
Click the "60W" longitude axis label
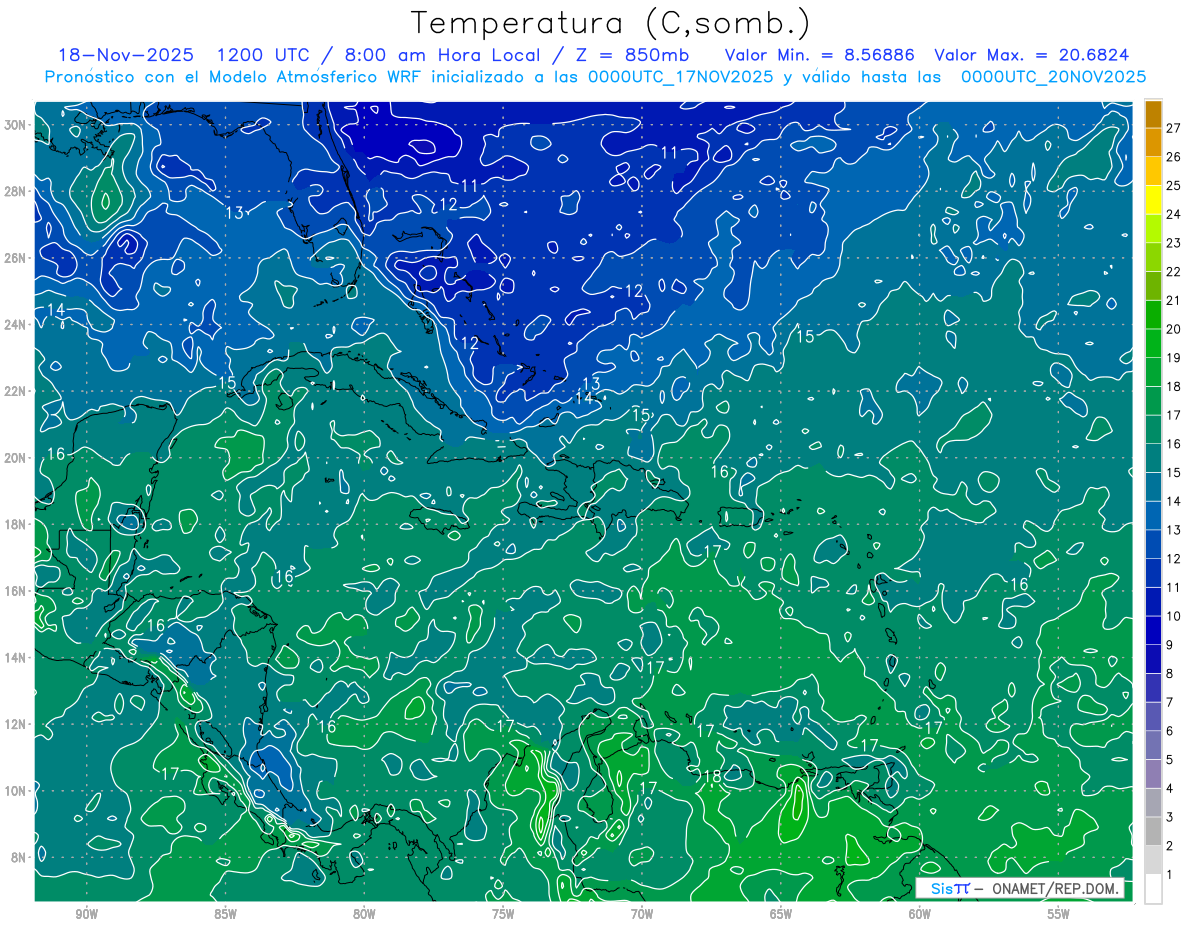[x=920, y=914]
